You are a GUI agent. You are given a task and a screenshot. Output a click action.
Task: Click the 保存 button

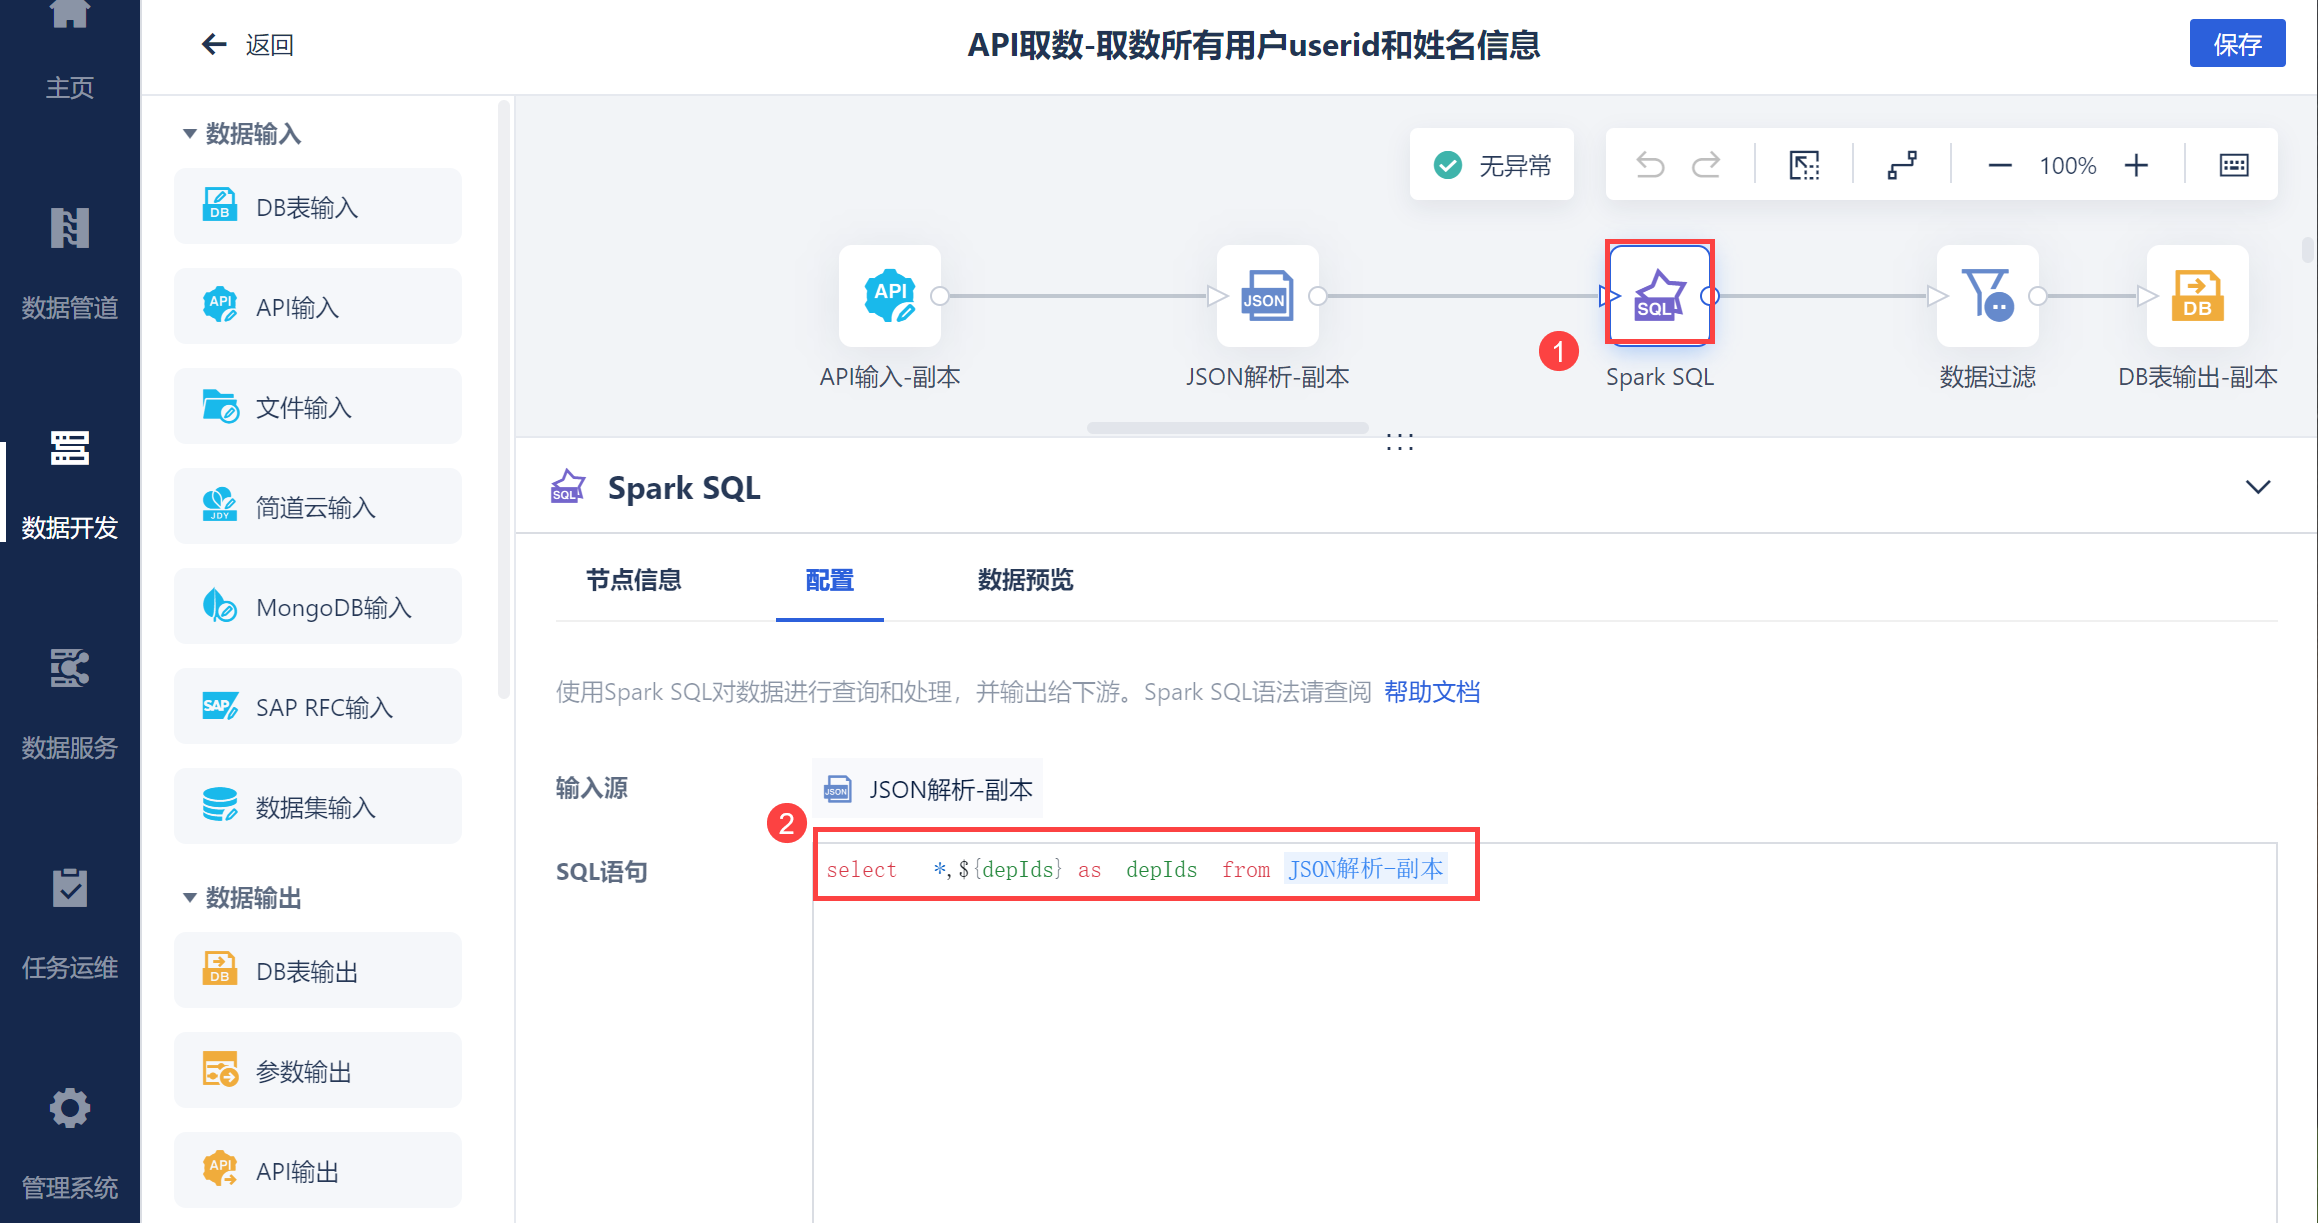[2236, 44]
